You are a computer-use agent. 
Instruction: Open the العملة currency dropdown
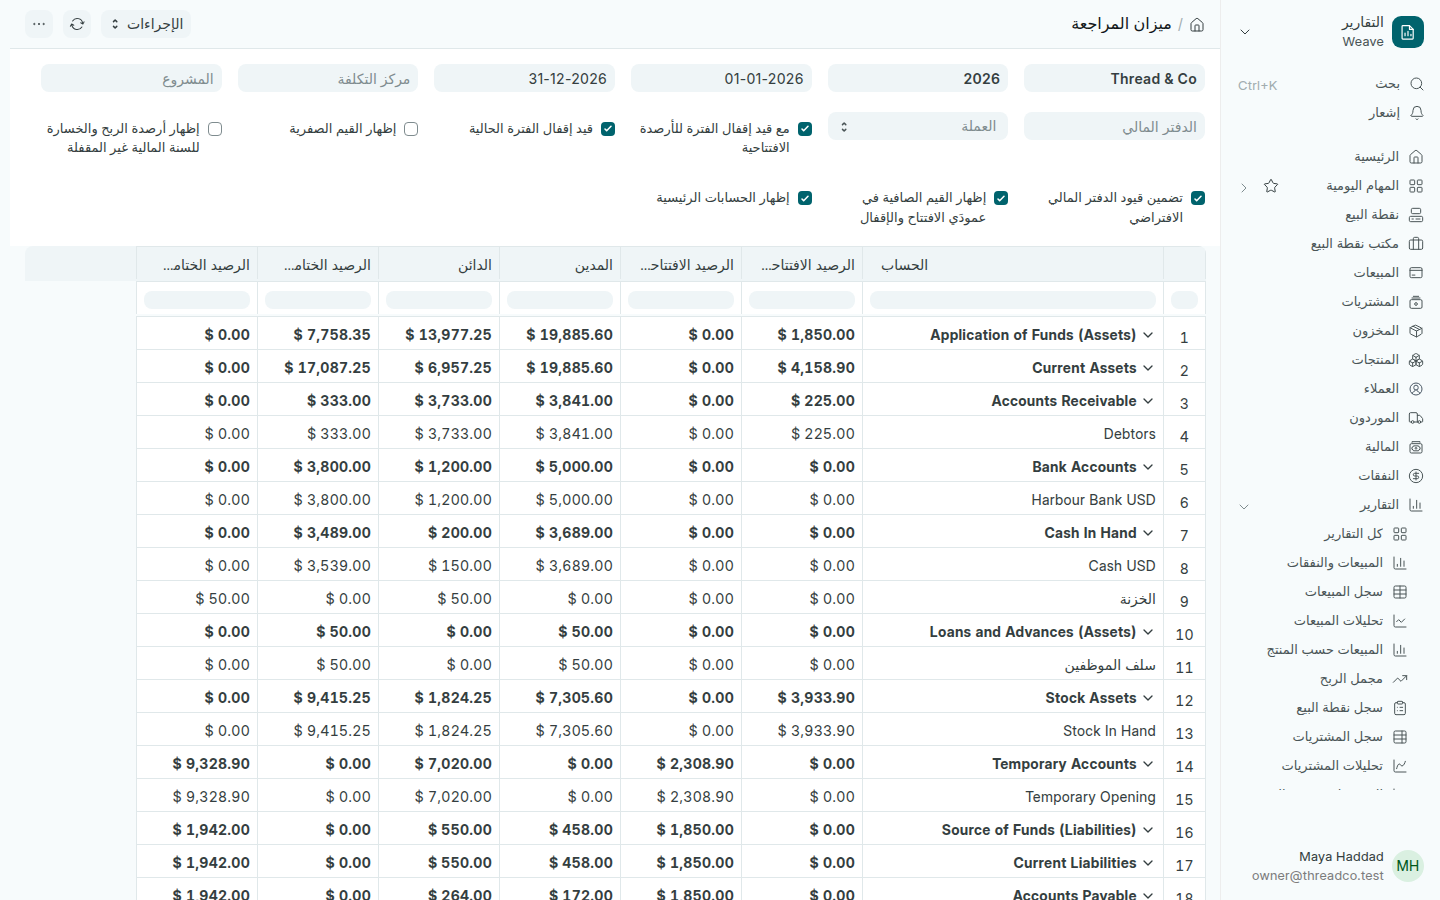tap(918, 126)
